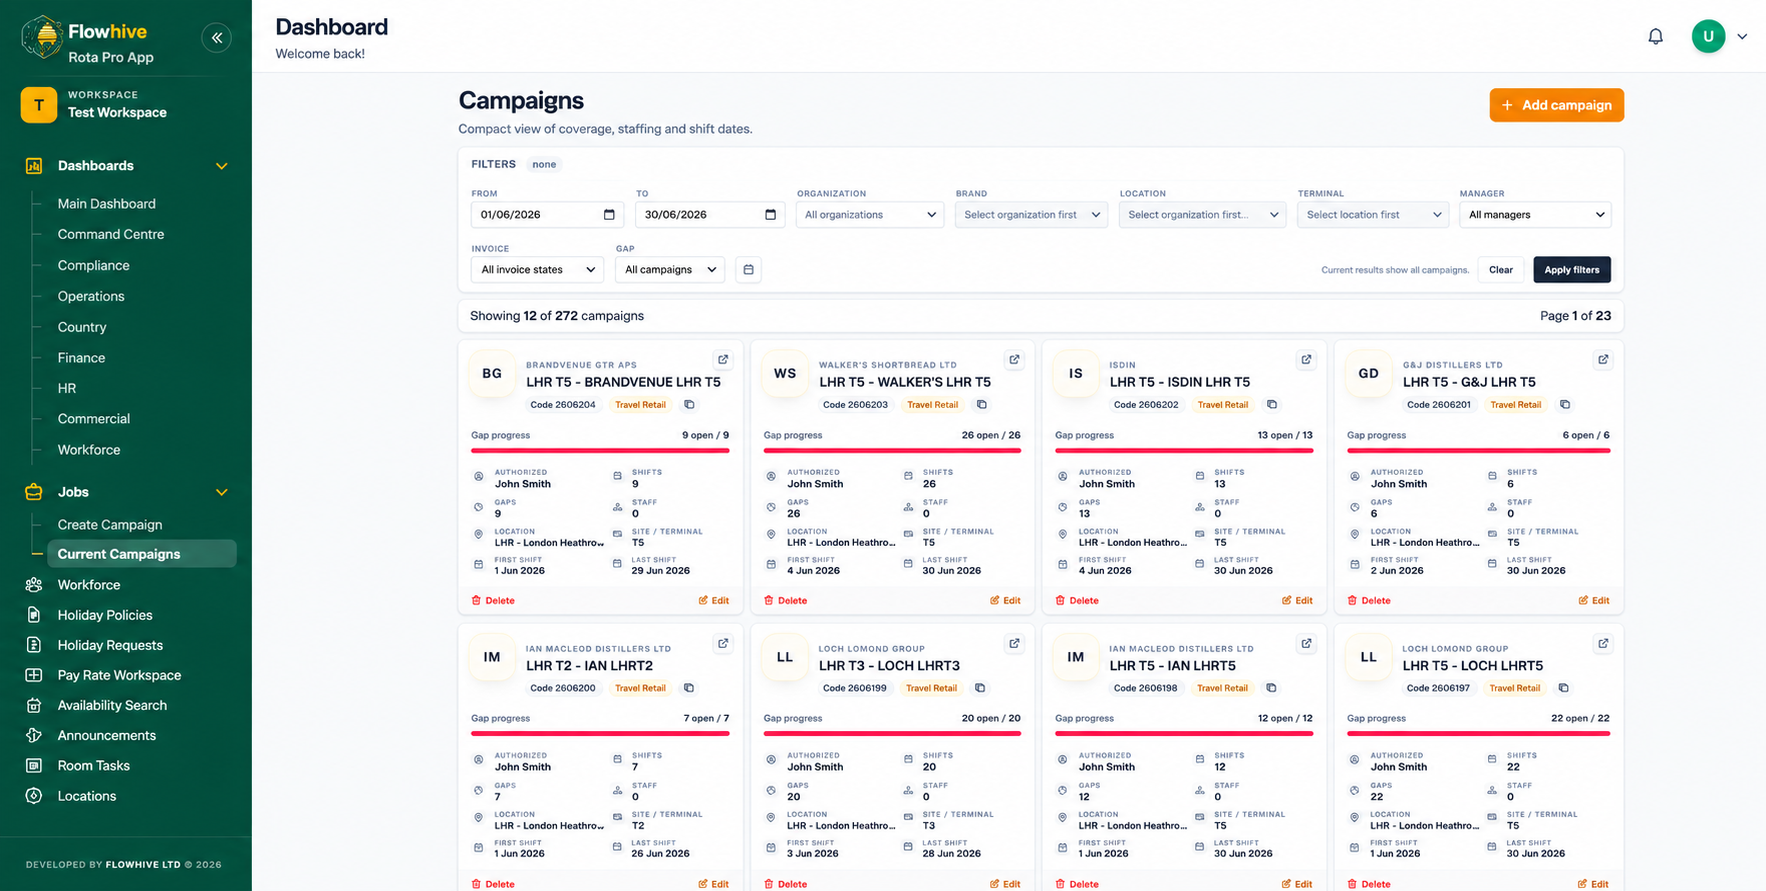1766x891 pixels.
Task: Click BRANDVENUE gap progress bar
Action: pyautogui.click(x=600, y=451)
